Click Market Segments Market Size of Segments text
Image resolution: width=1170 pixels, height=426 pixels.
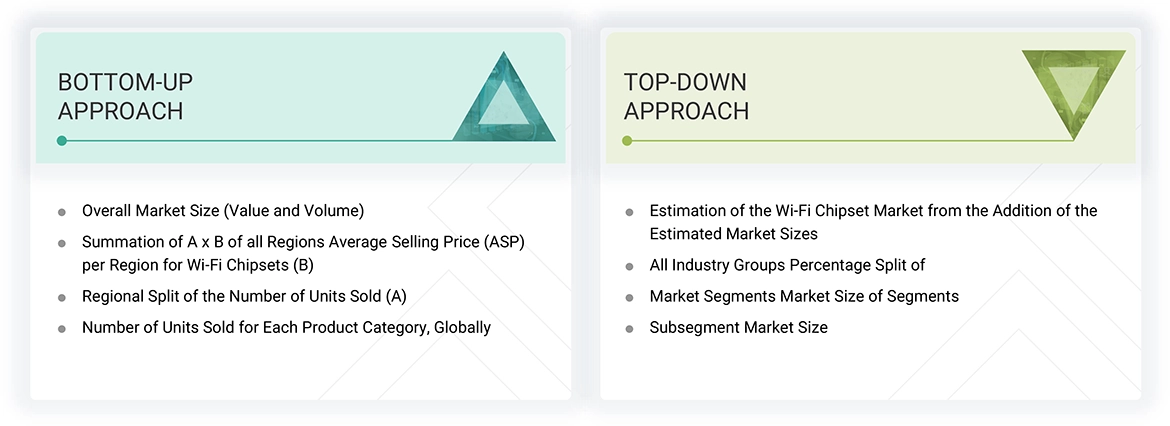click(x=804, y=296)
